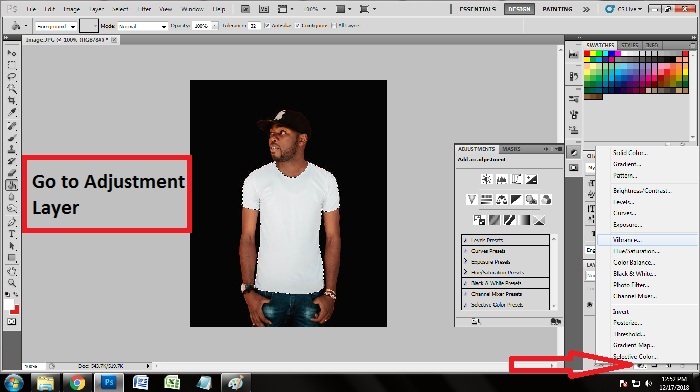Click the Tolerance input field
The image size is (700, 392).
254,26
